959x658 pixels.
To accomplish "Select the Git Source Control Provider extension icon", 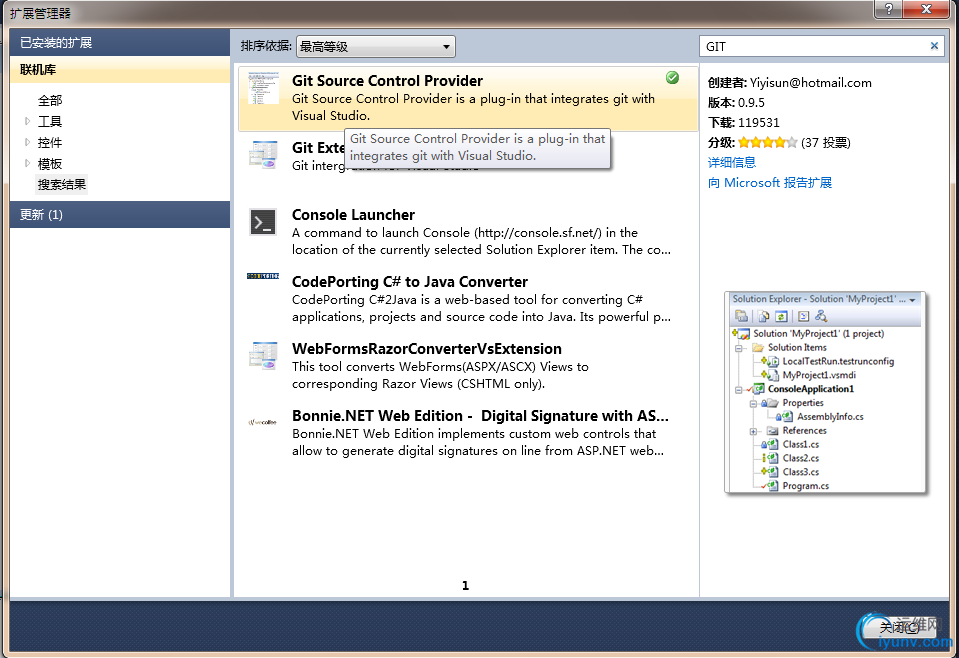I will tap(264, 88).
